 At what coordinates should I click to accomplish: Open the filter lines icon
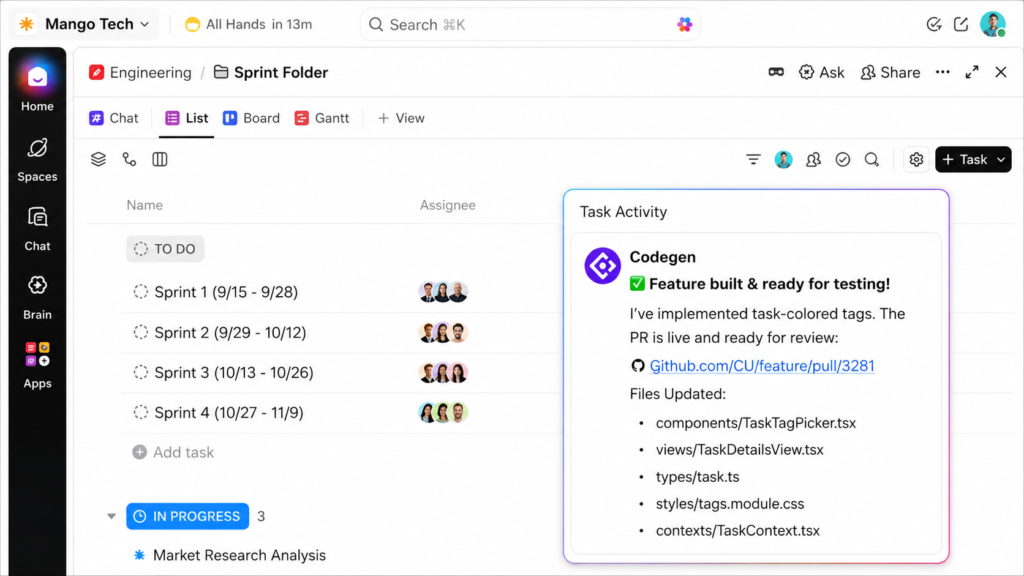click(x=753, y=159)
